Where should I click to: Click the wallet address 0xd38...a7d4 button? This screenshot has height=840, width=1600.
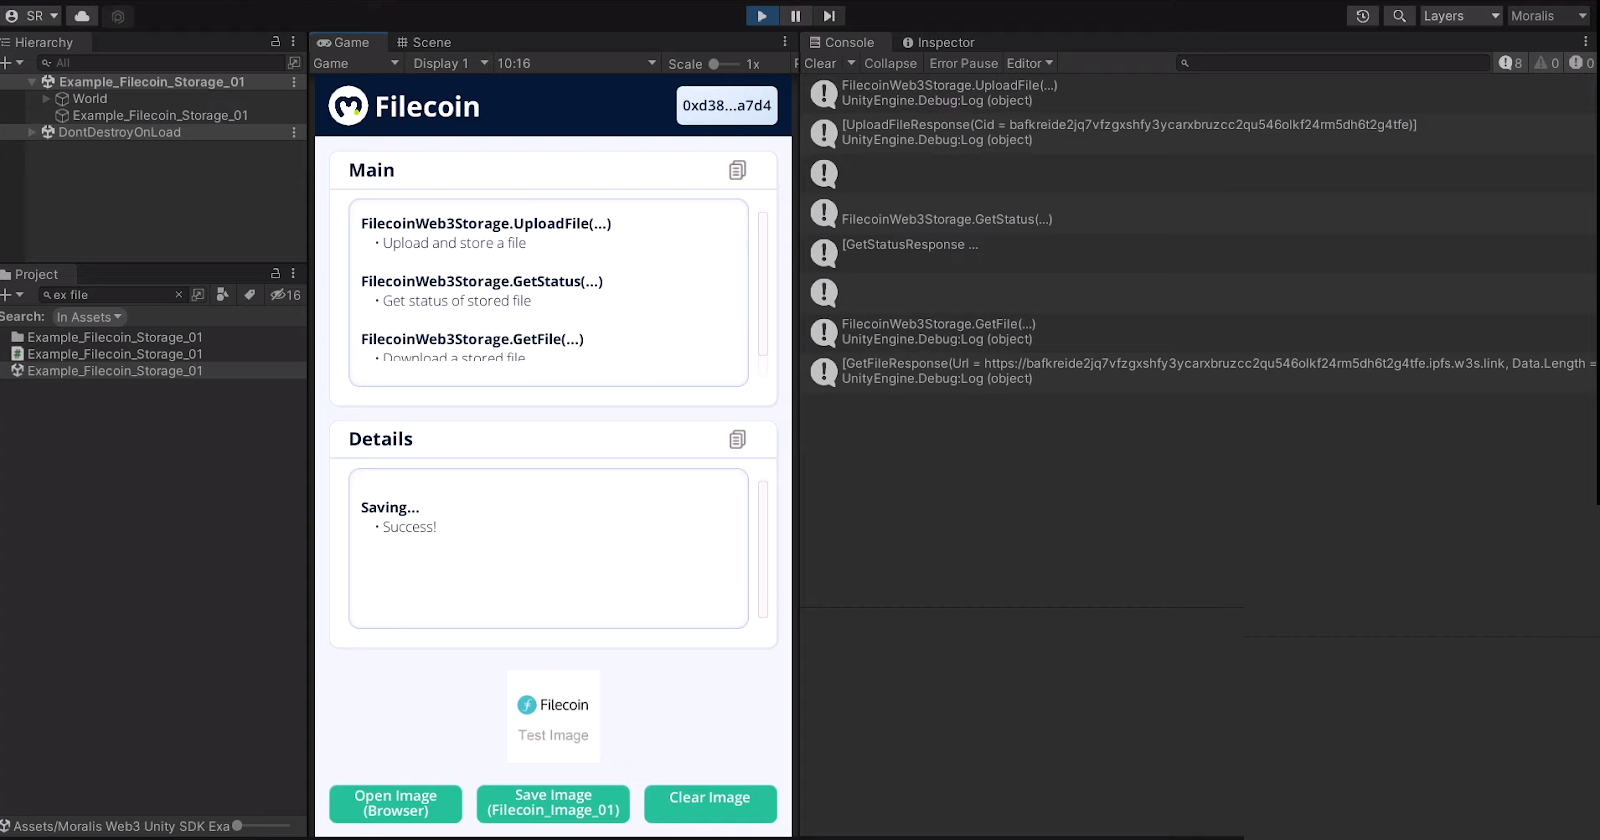727,106
